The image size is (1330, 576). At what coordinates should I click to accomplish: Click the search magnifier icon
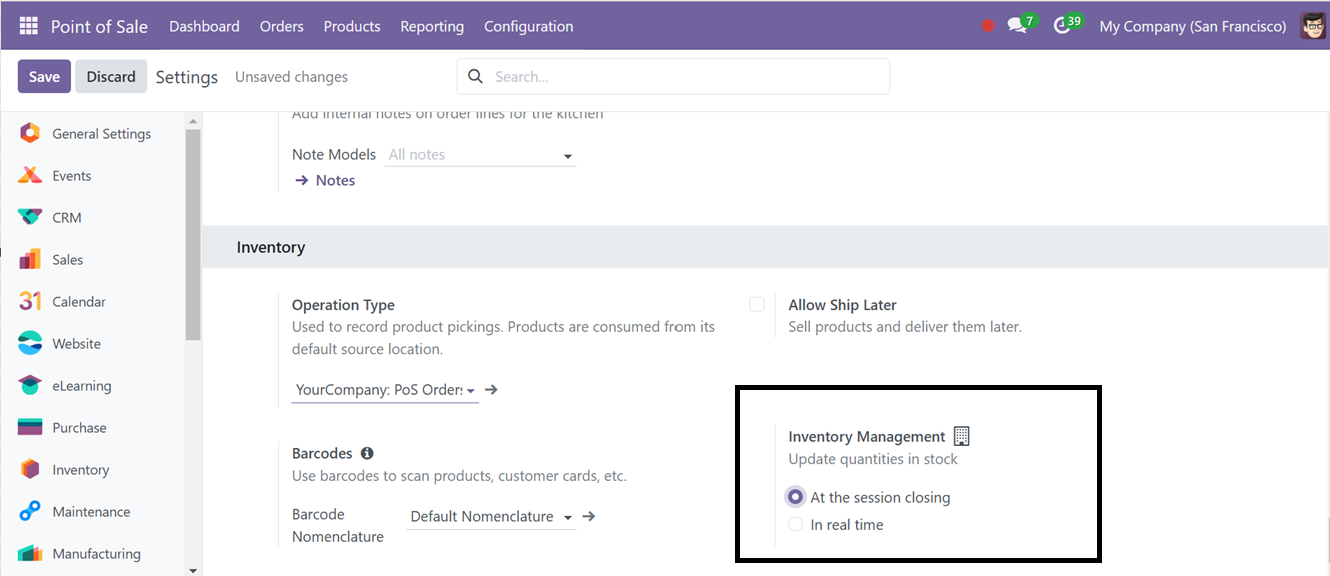pyautogui.click(x=476, y=76)
